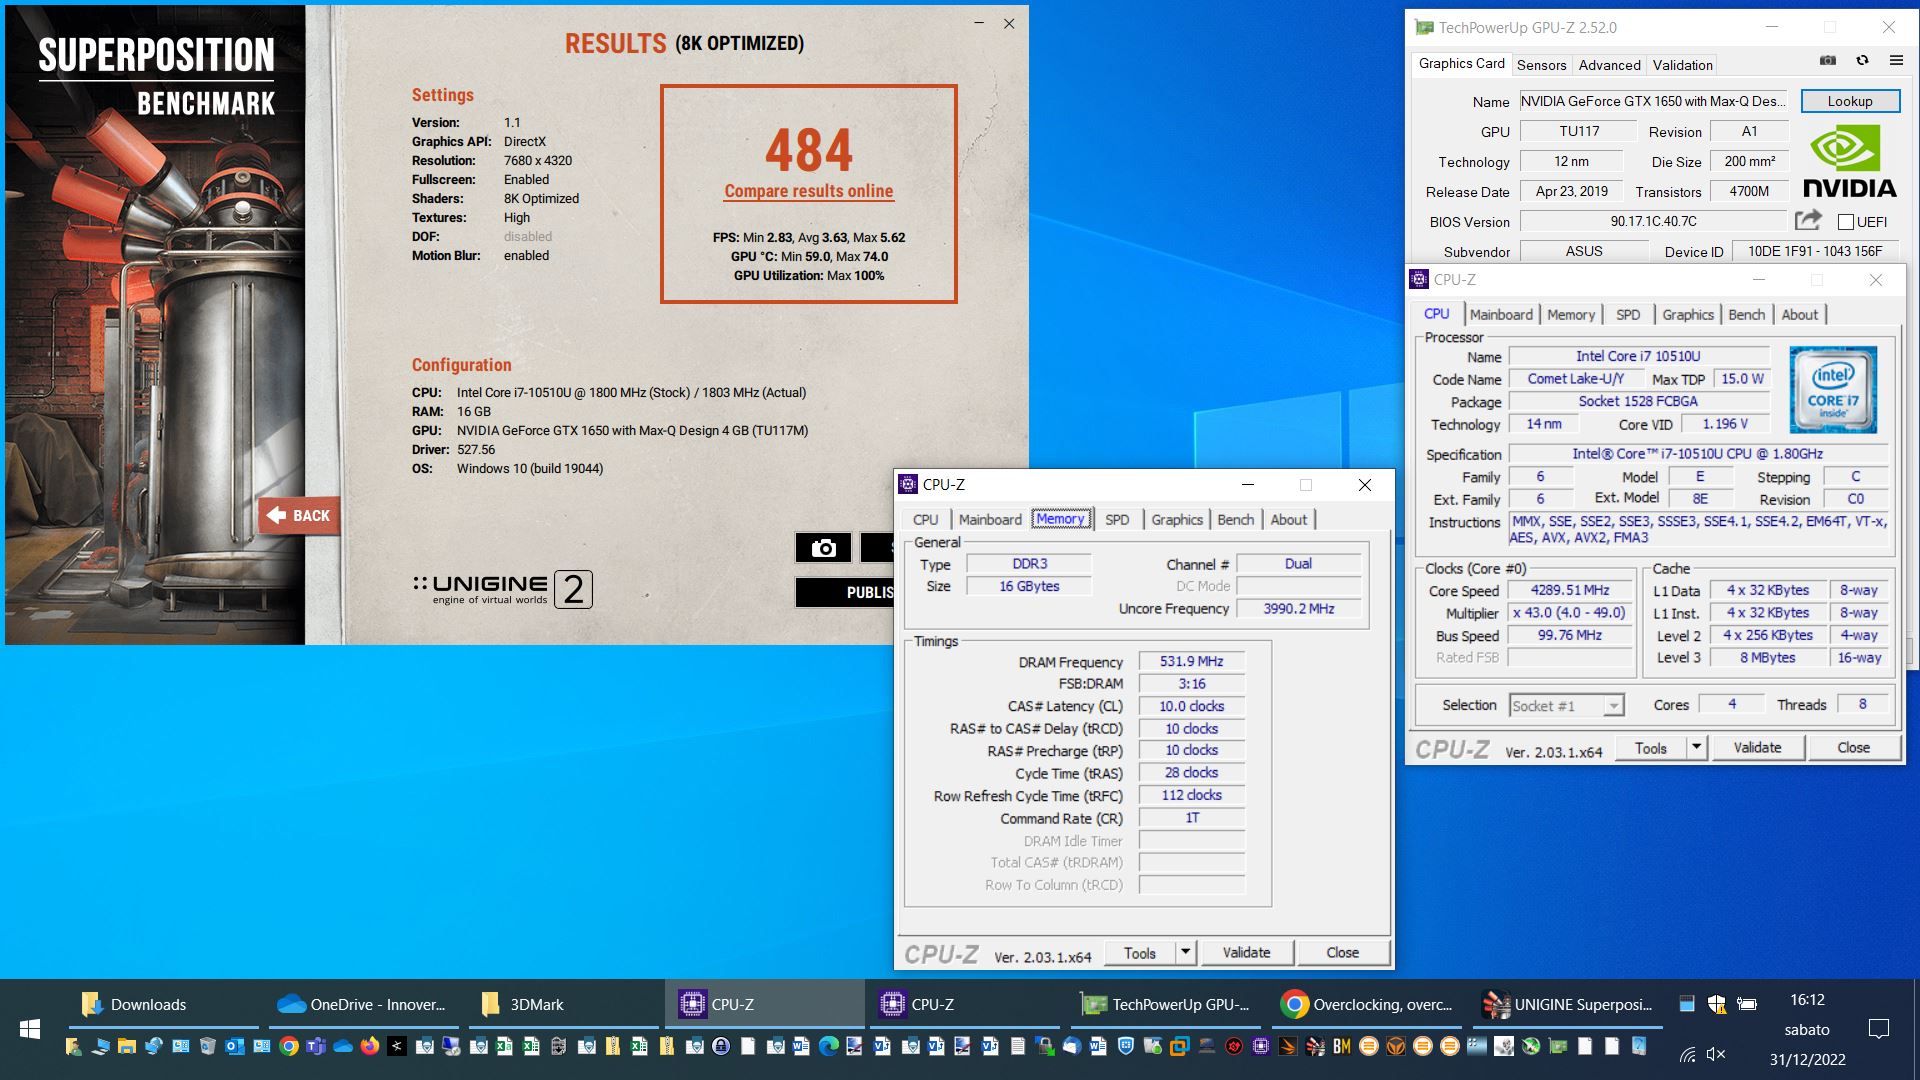
Task: Open the Selection Socket #1 combo box
Action: [1566, 705]
